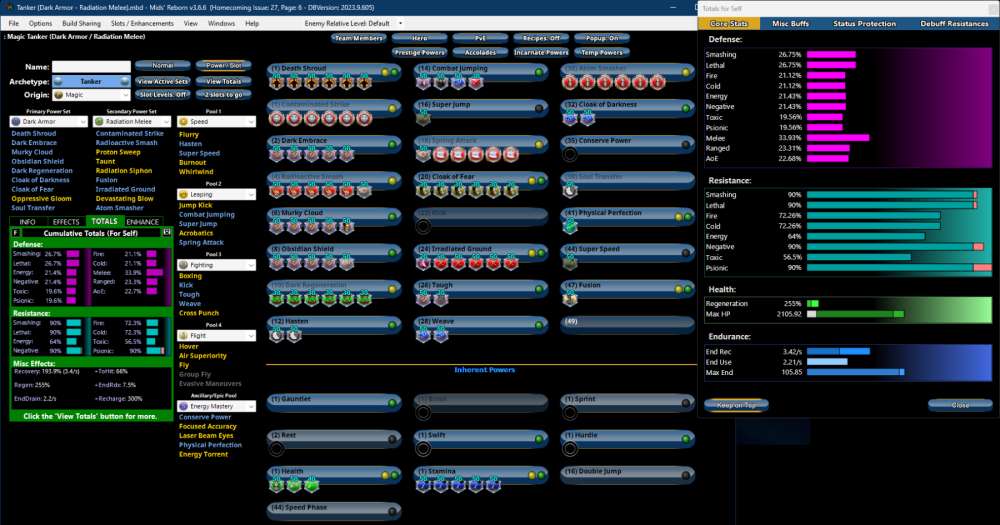Select the empty slot under Conserve Power
The height and width of the screenshot is (525, 1000).
570,155
